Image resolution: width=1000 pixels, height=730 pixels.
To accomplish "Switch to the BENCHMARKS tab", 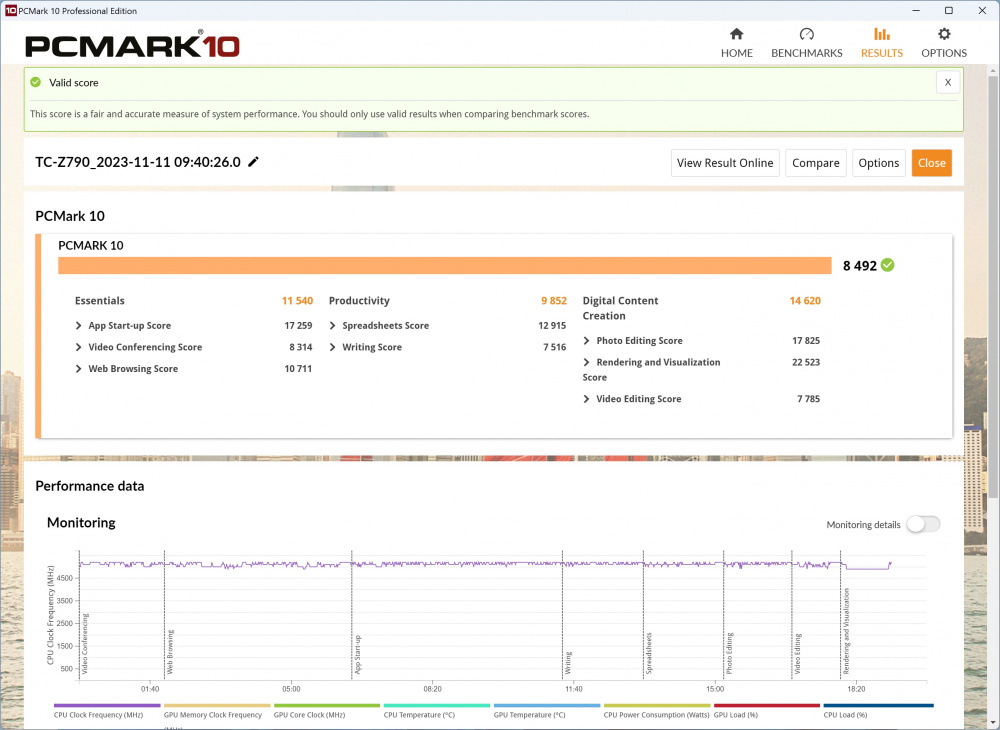I will [x=807, y=43].
